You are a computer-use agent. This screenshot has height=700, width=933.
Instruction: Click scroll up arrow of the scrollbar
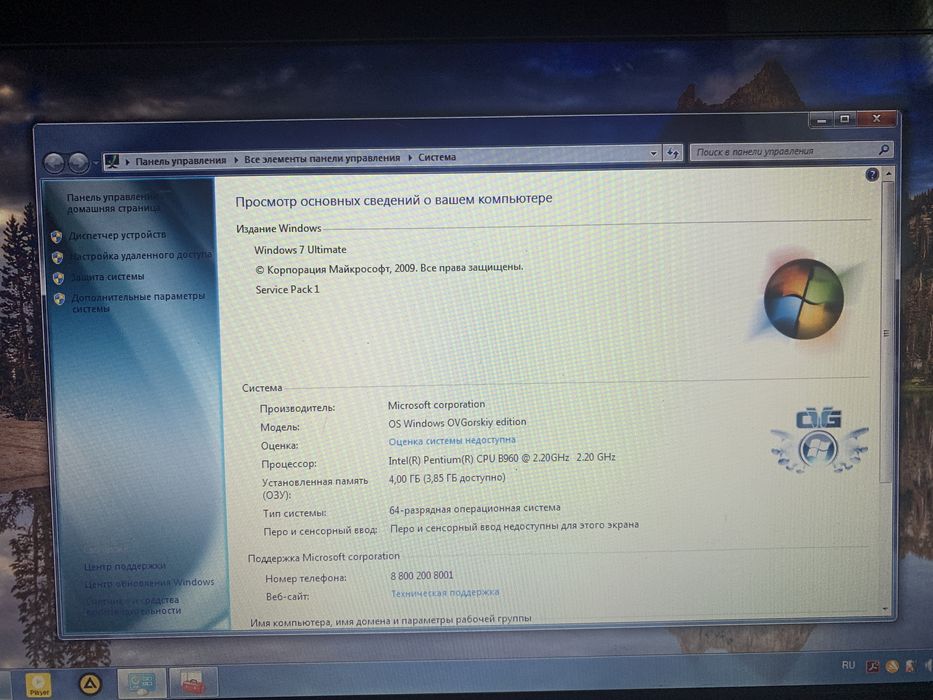(x=888, y=173)
